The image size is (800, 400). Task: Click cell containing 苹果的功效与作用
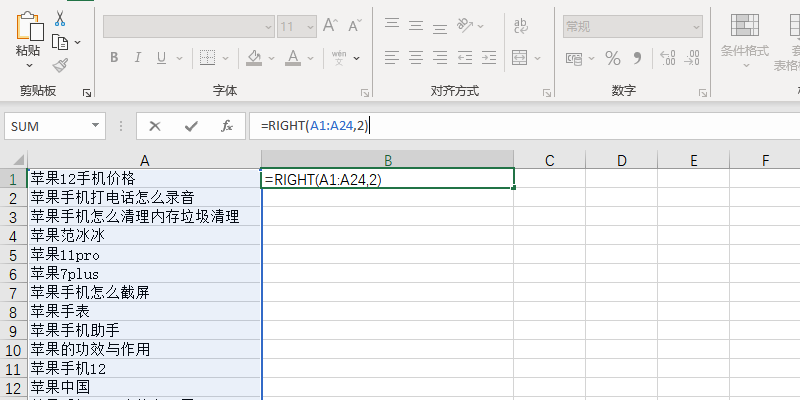[144, 349]
